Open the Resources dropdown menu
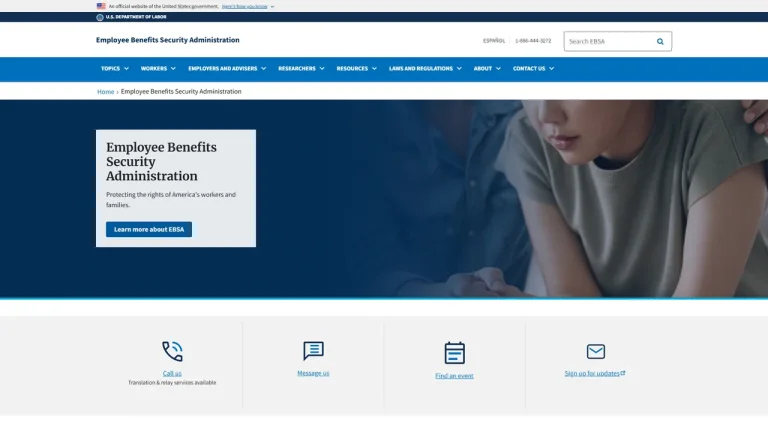Screen dimensions: 768x432 pyautogui.click(x=357, y=69)
